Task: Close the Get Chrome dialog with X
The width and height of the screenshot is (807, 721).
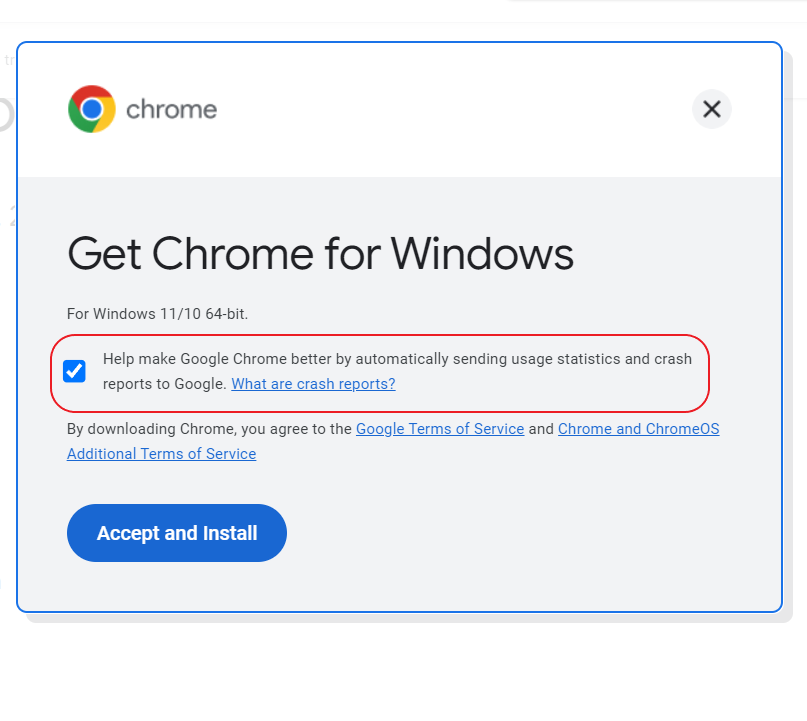Action: (711, 109)
